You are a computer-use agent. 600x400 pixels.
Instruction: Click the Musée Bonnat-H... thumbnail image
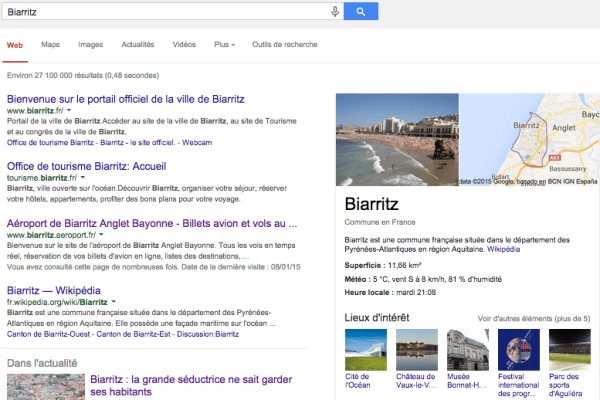pos(468,350)
